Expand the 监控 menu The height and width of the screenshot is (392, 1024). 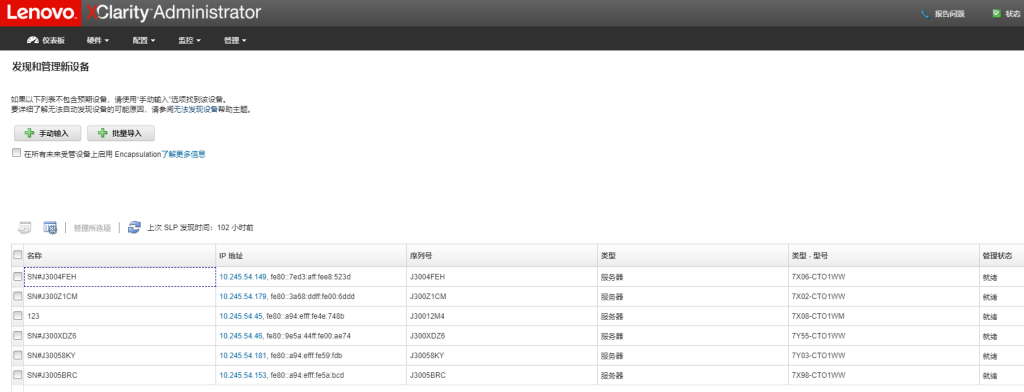[x=189, y=41]
